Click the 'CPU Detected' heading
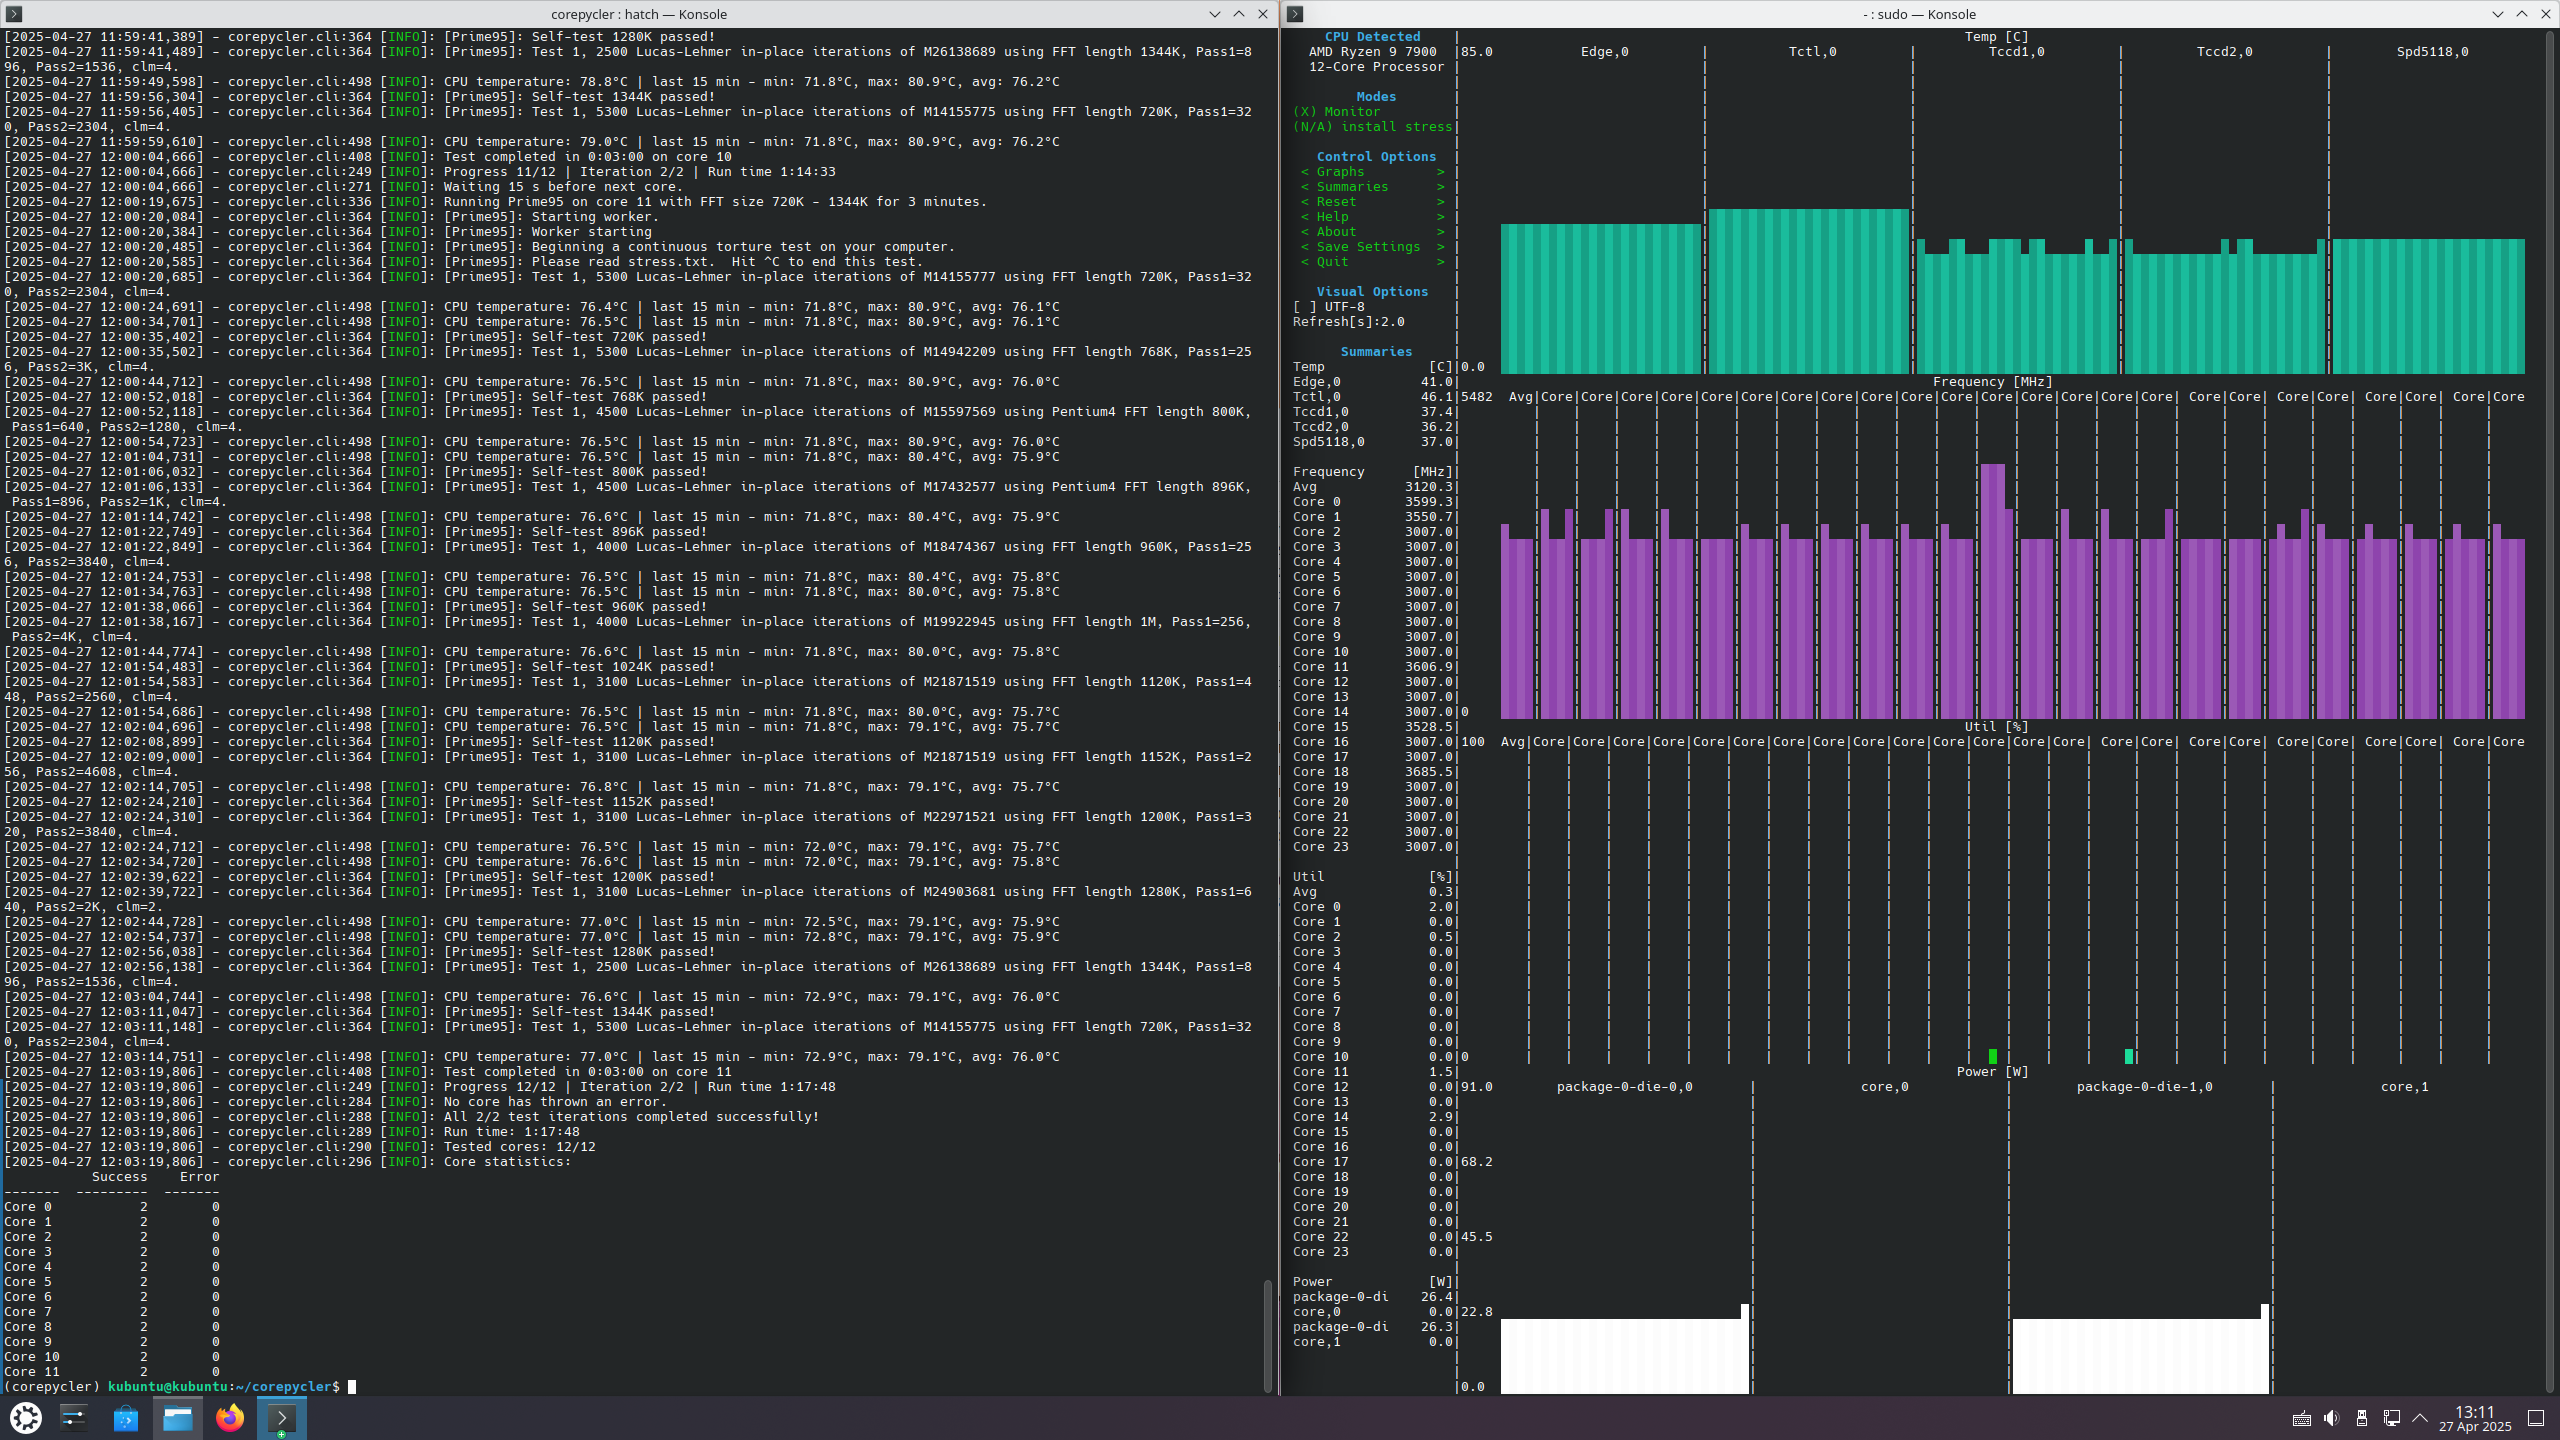2560x1440 pixels. tap(1372, 37)
